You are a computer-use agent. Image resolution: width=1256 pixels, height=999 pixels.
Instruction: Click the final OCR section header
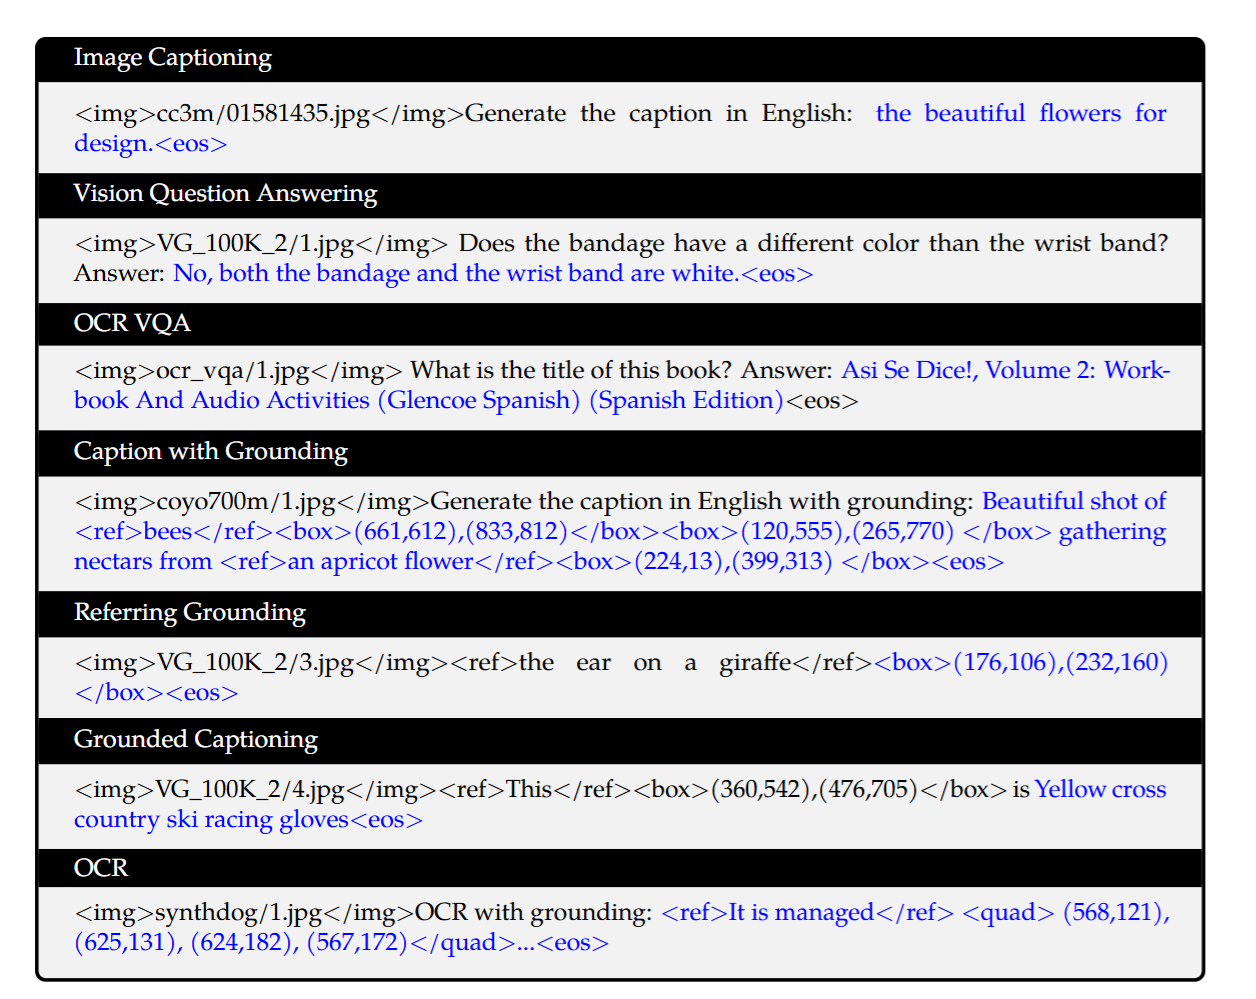coord(101,867)
